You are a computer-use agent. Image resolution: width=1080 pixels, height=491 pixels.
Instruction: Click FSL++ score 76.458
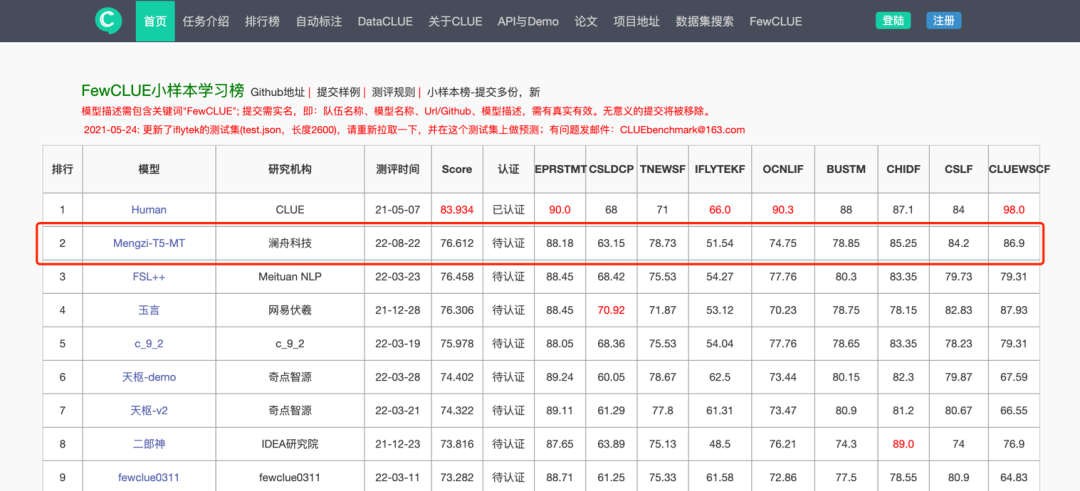457,276
